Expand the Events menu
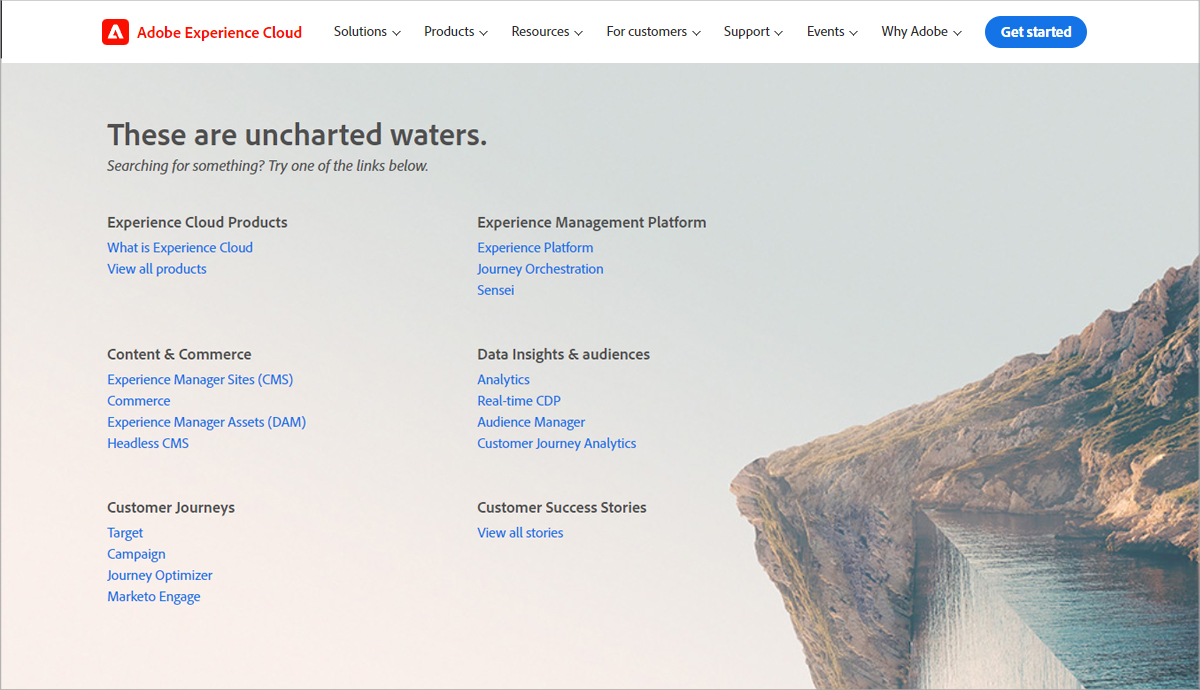This screenshot has width=1200, height=690. (x=832, y=32)
